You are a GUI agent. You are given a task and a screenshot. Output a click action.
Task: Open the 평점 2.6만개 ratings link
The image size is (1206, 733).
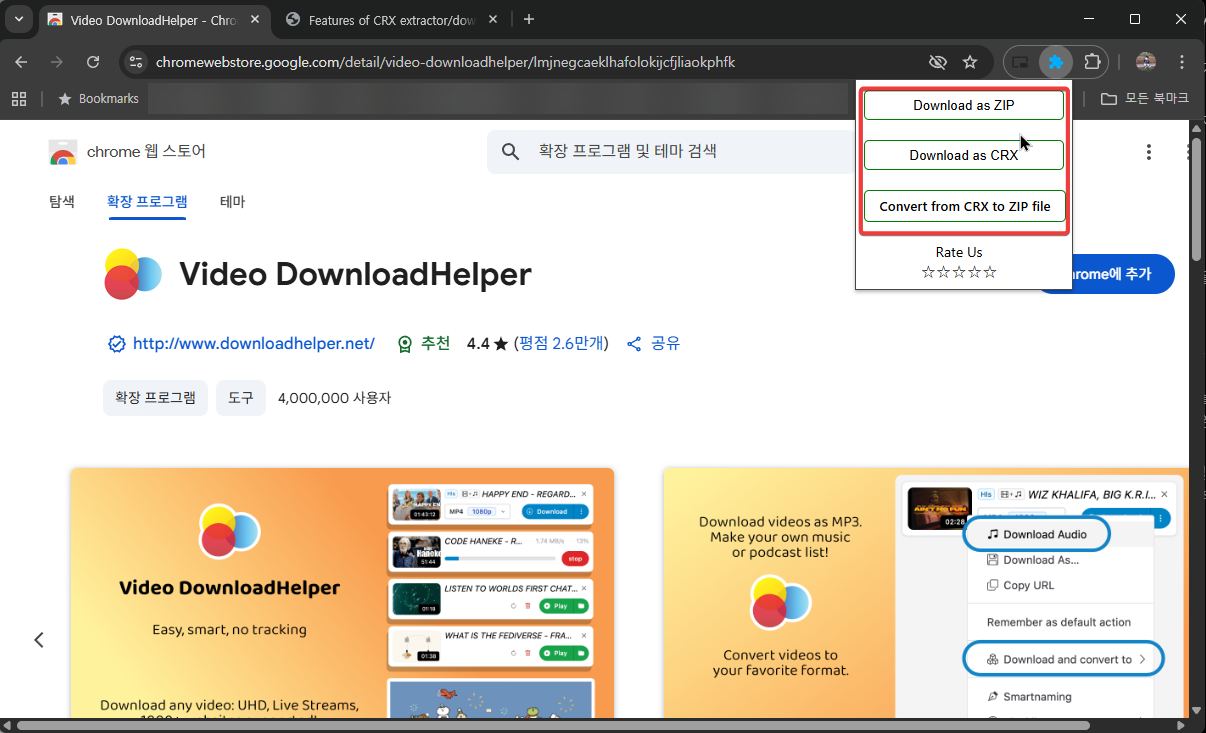pos(560,343)
